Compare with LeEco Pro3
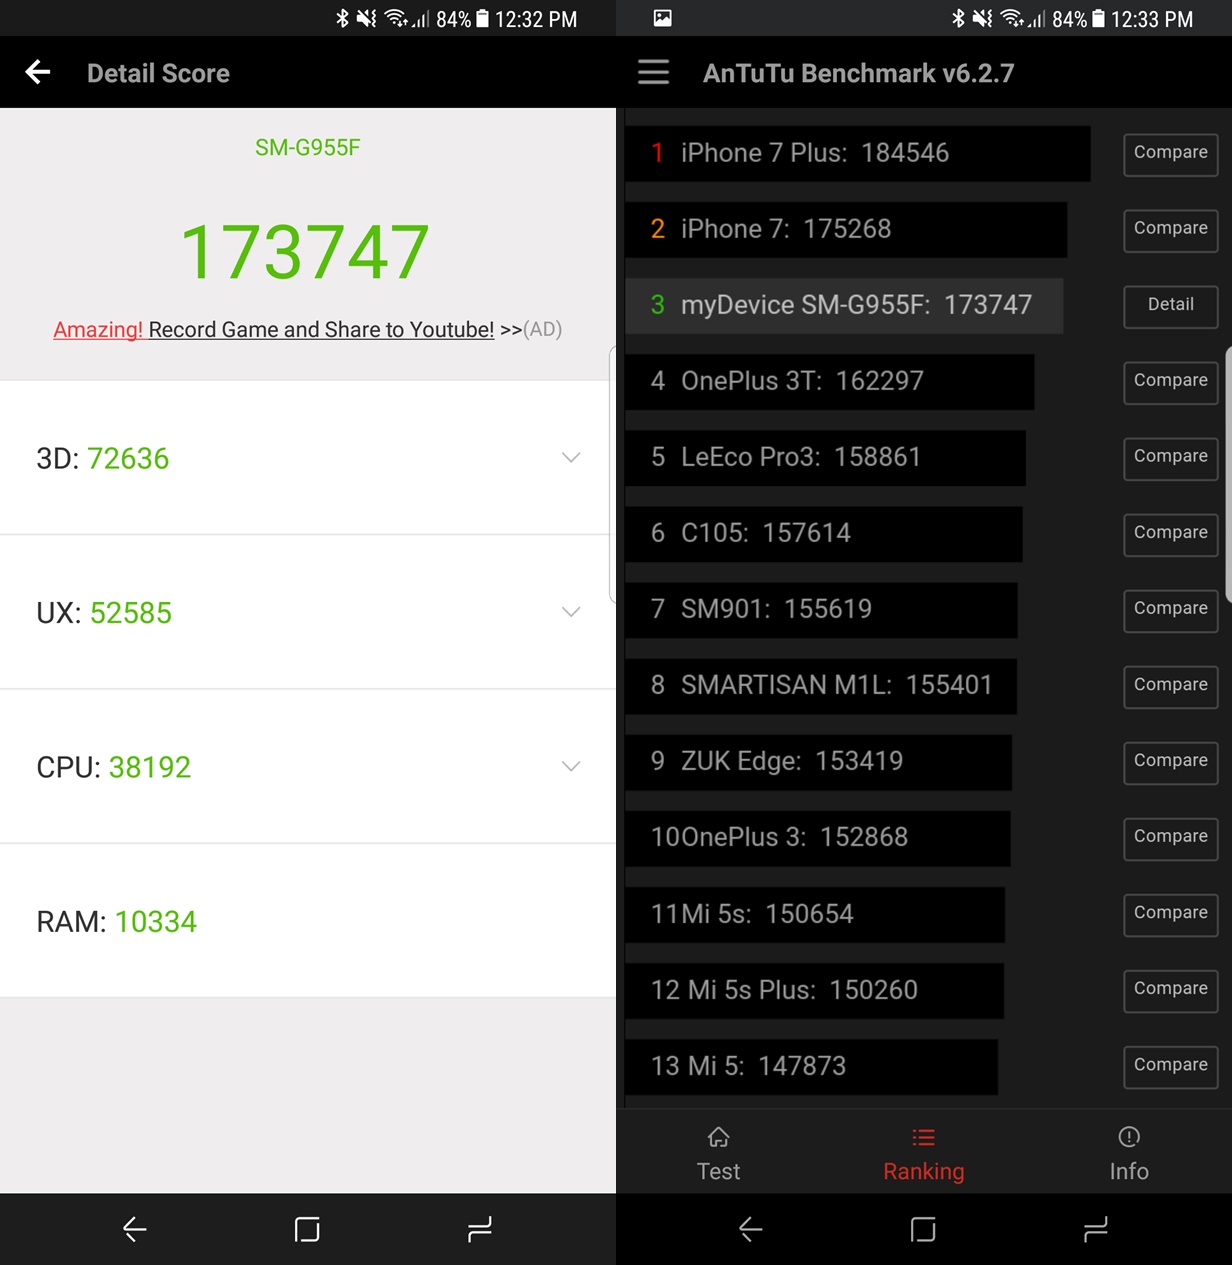 1170,457
